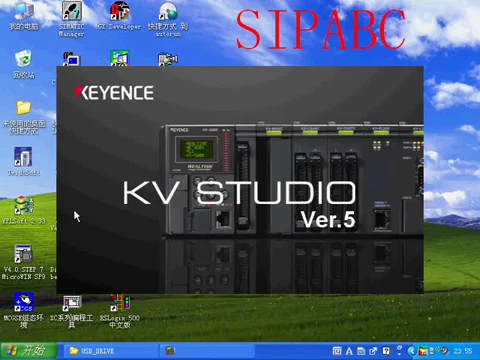This screenshot has width=480, height=360.
Task: Open the Start (开始) menu button
Action: (29, 351)
